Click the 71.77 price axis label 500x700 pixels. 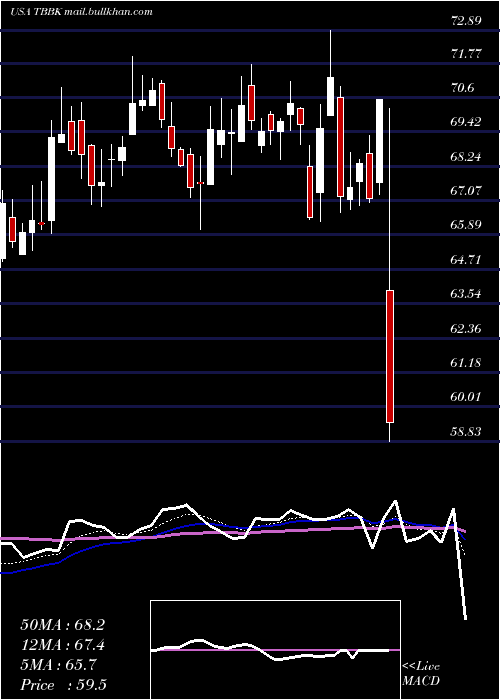[x=466, y=54]
